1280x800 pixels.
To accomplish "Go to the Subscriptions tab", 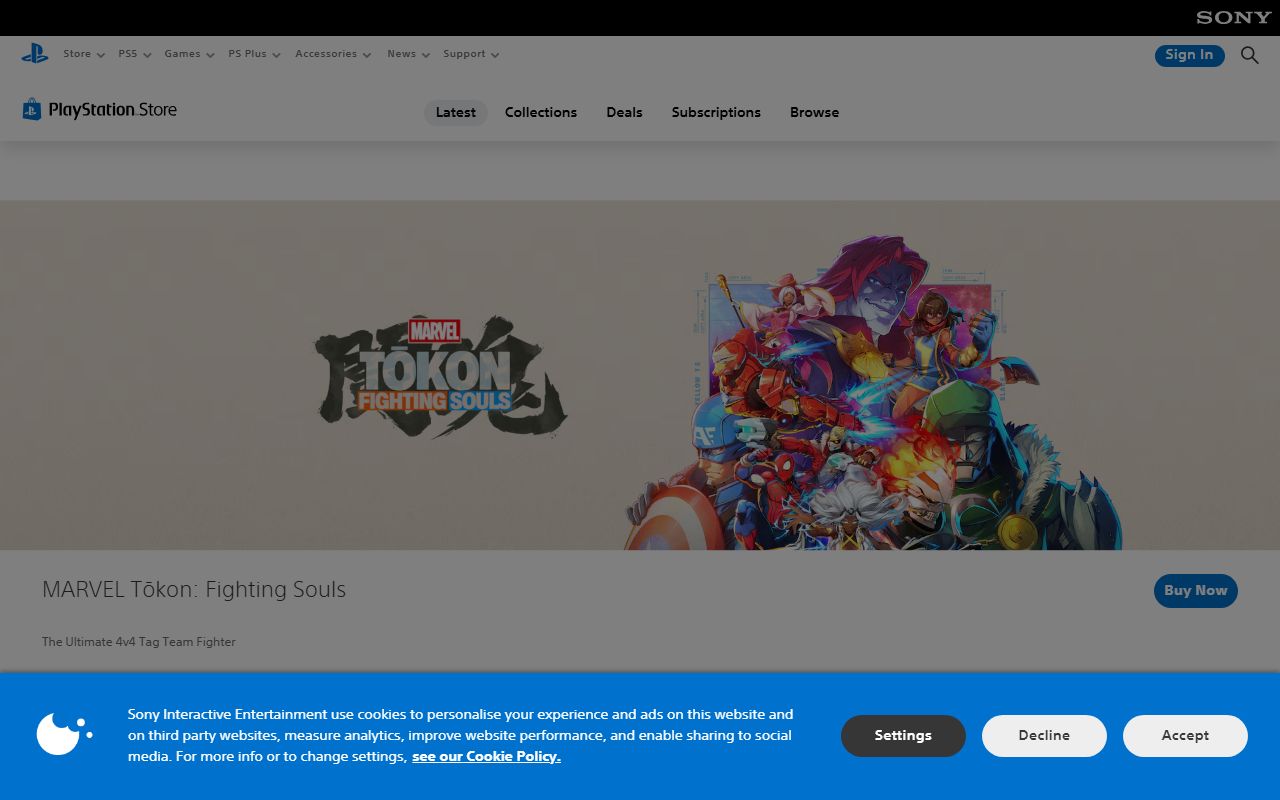I will pos(716,112).
